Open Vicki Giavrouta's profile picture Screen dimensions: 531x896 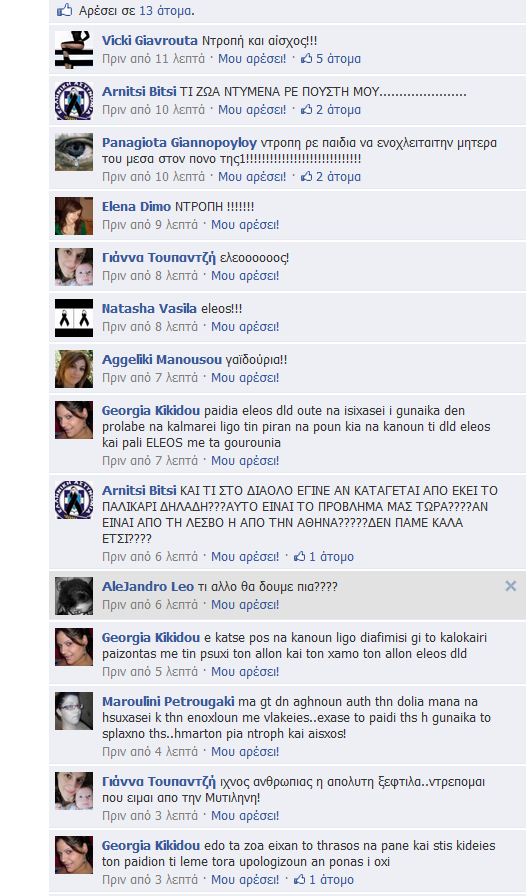[x=74, y=50]
